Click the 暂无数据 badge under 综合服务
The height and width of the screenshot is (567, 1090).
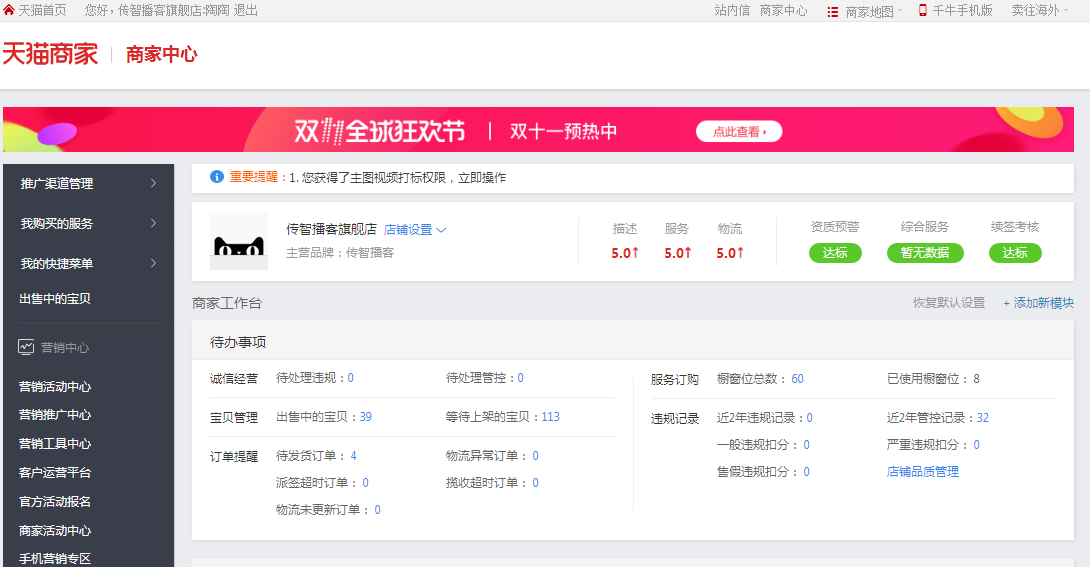pyautogui.click(x=925, y=253)
